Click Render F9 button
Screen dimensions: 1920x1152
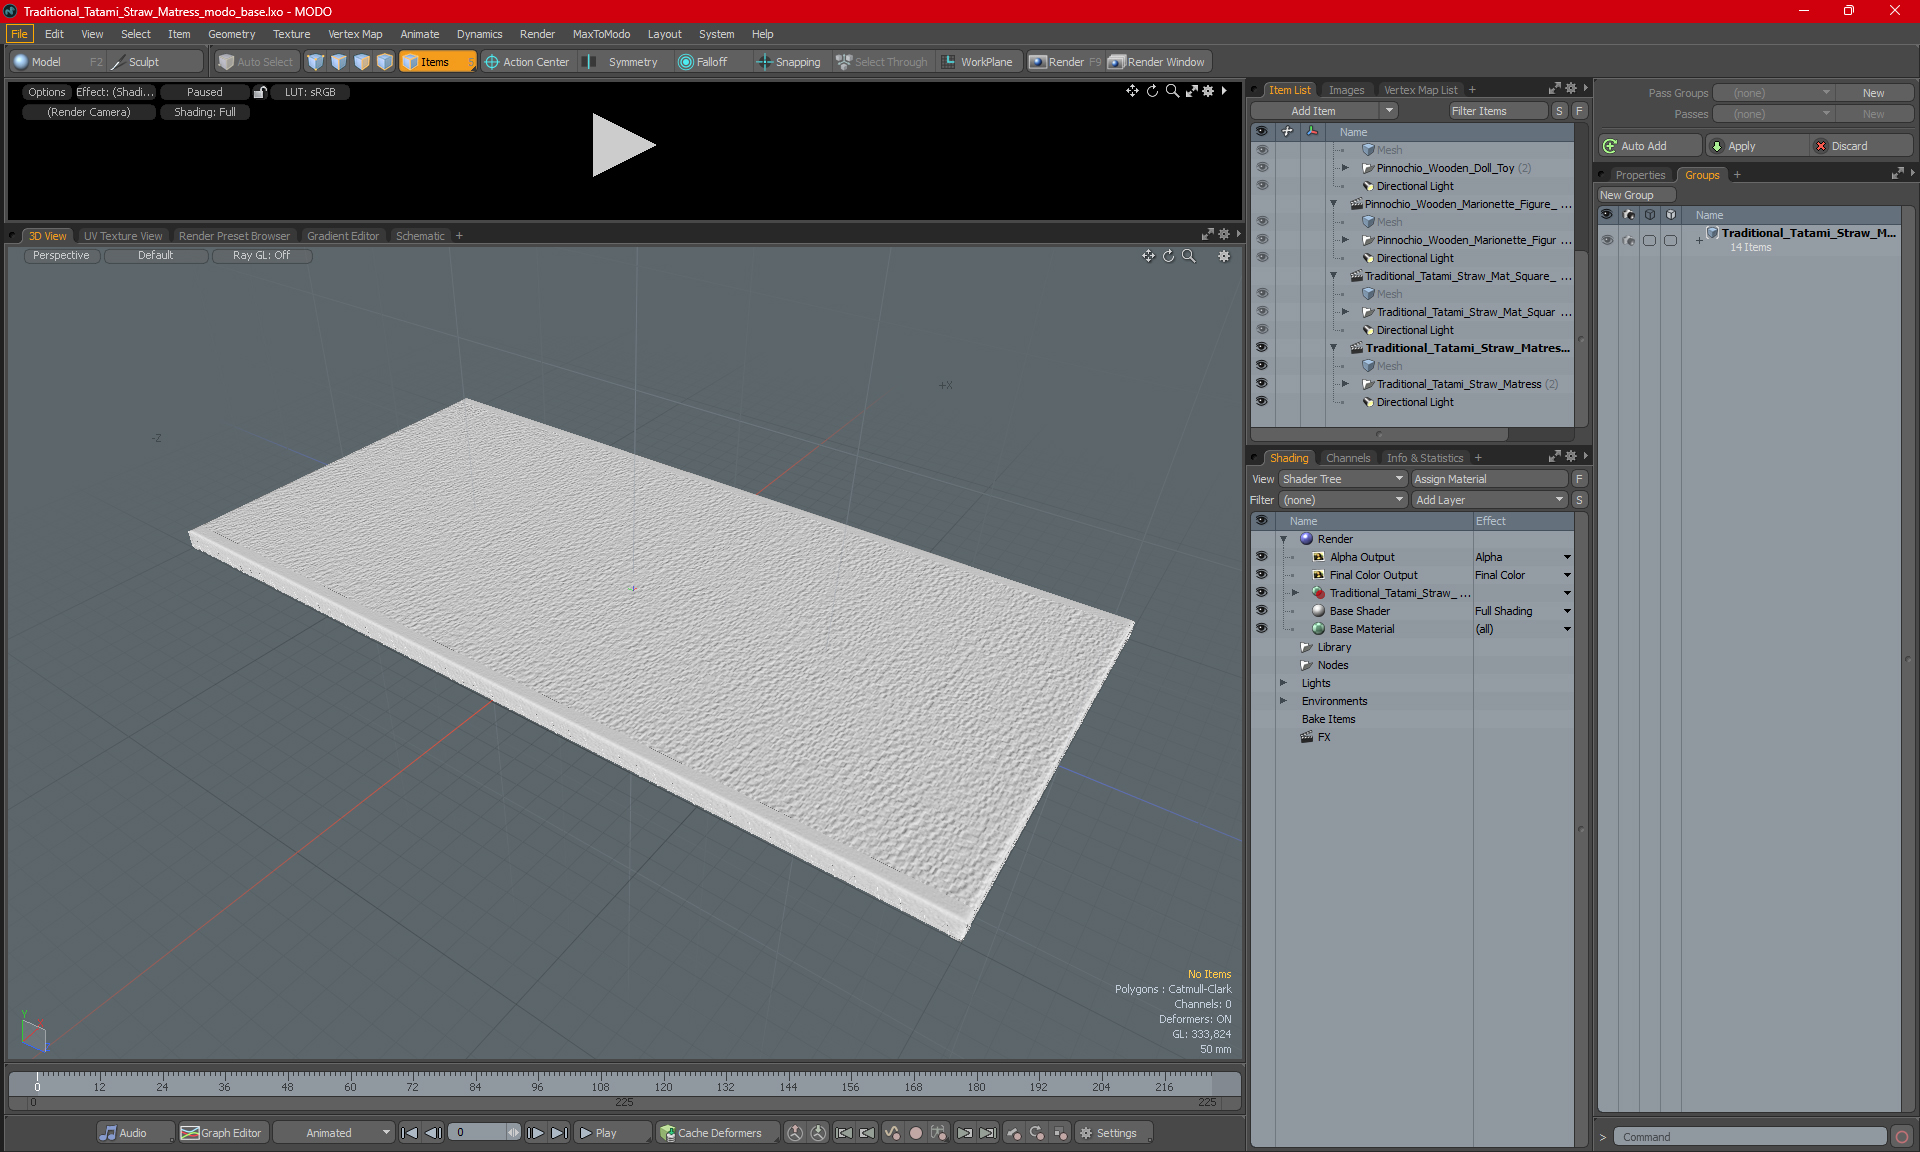(1066, 62)
